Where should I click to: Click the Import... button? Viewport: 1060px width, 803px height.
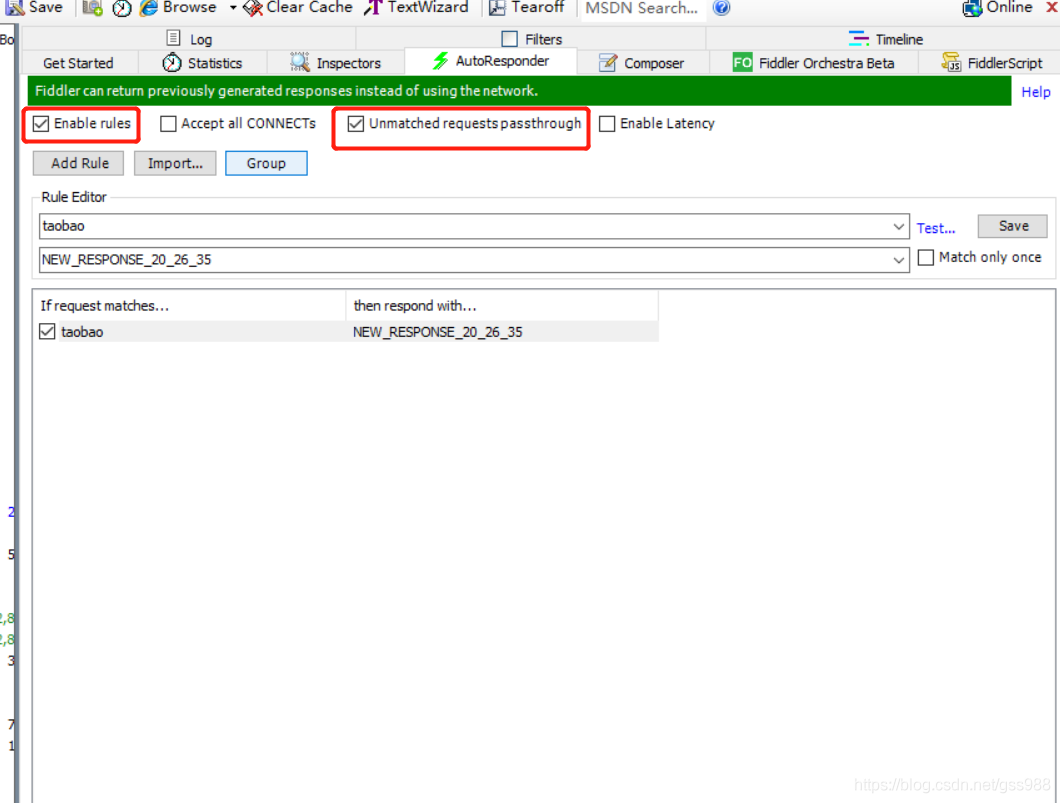[x=175, y=163]
